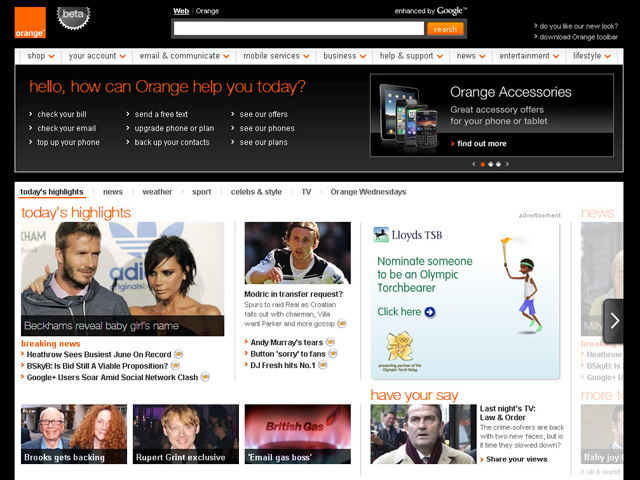The image size is (640, 480).
Task: Click the star icon beside Heathrow headline
Action: (178, 354)
